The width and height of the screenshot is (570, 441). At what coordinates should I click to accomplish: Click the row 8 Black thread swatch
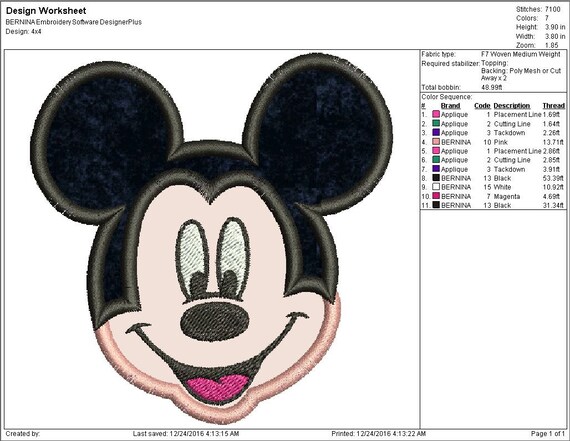[436, 178]
